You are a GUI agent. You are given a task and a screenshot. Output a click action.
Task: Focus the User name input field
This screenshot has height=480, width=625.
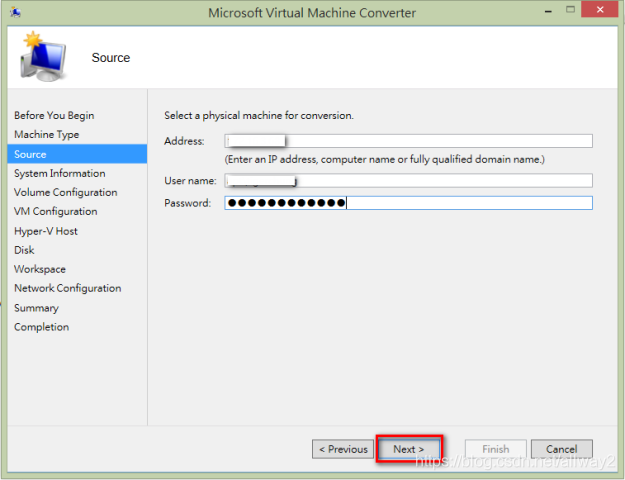(x=409, y=181)
